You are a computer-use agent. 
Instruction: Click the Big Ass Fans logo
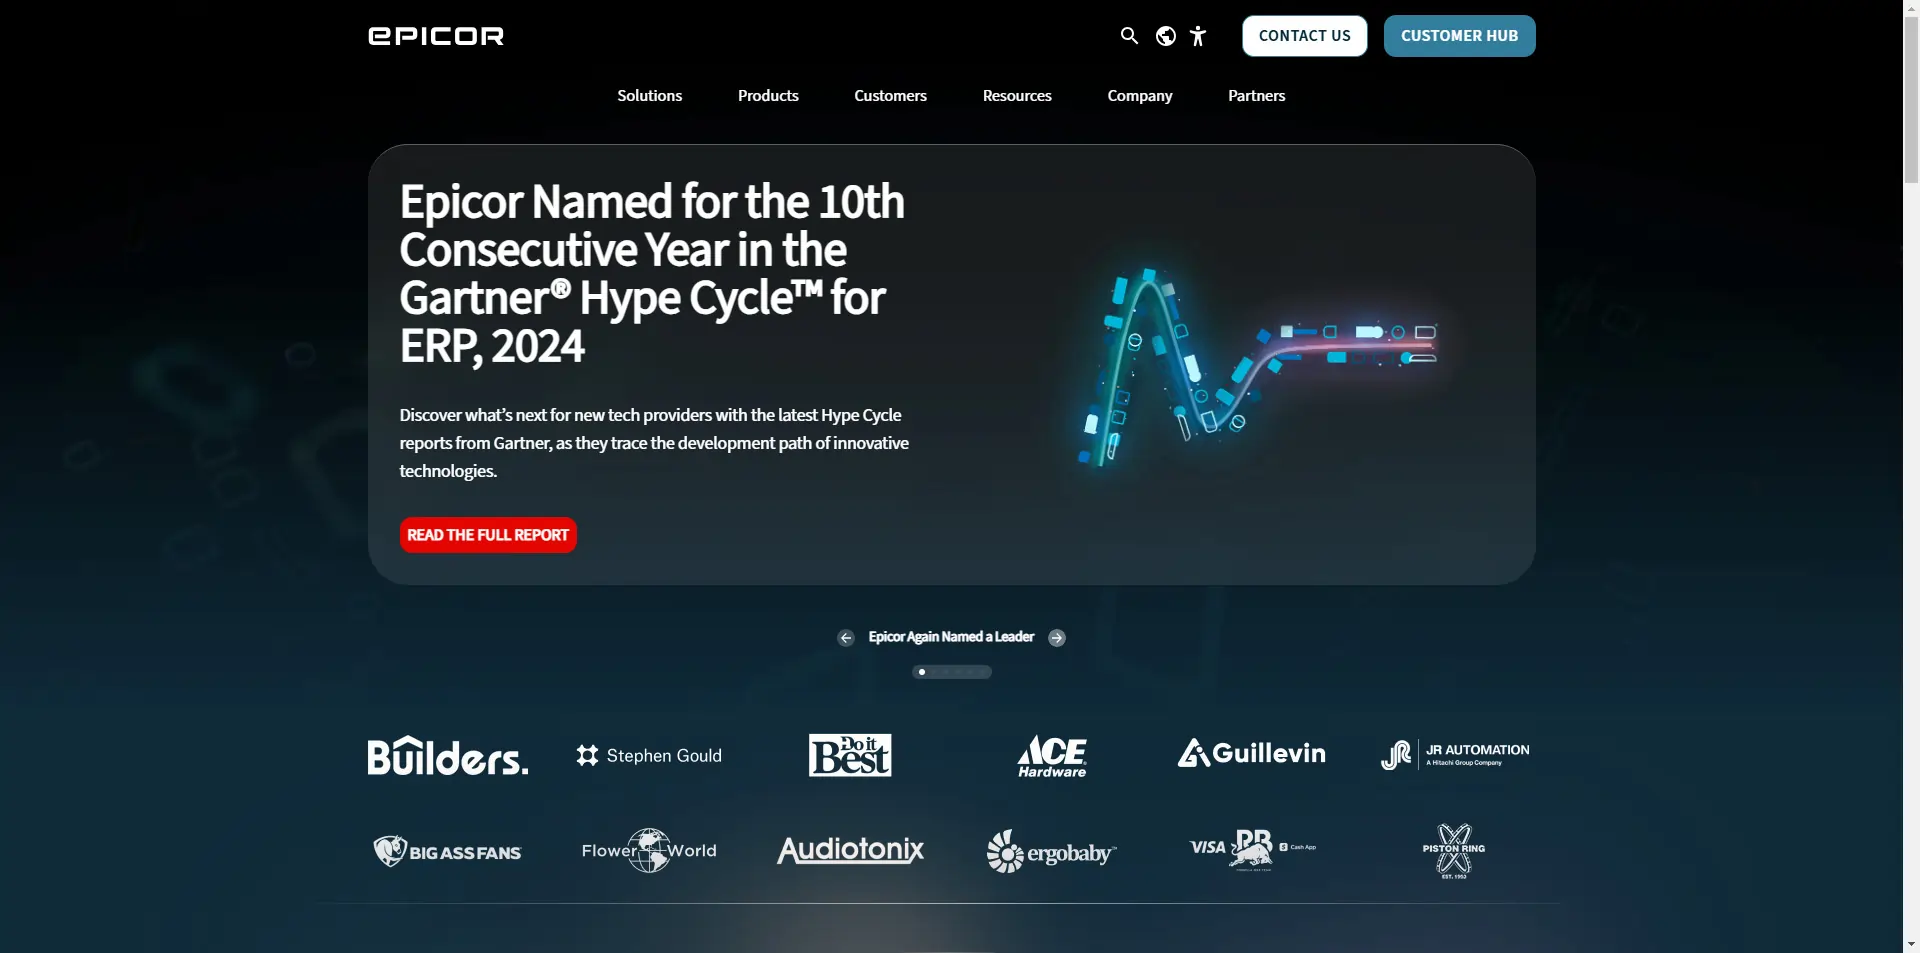coord(447,852)
